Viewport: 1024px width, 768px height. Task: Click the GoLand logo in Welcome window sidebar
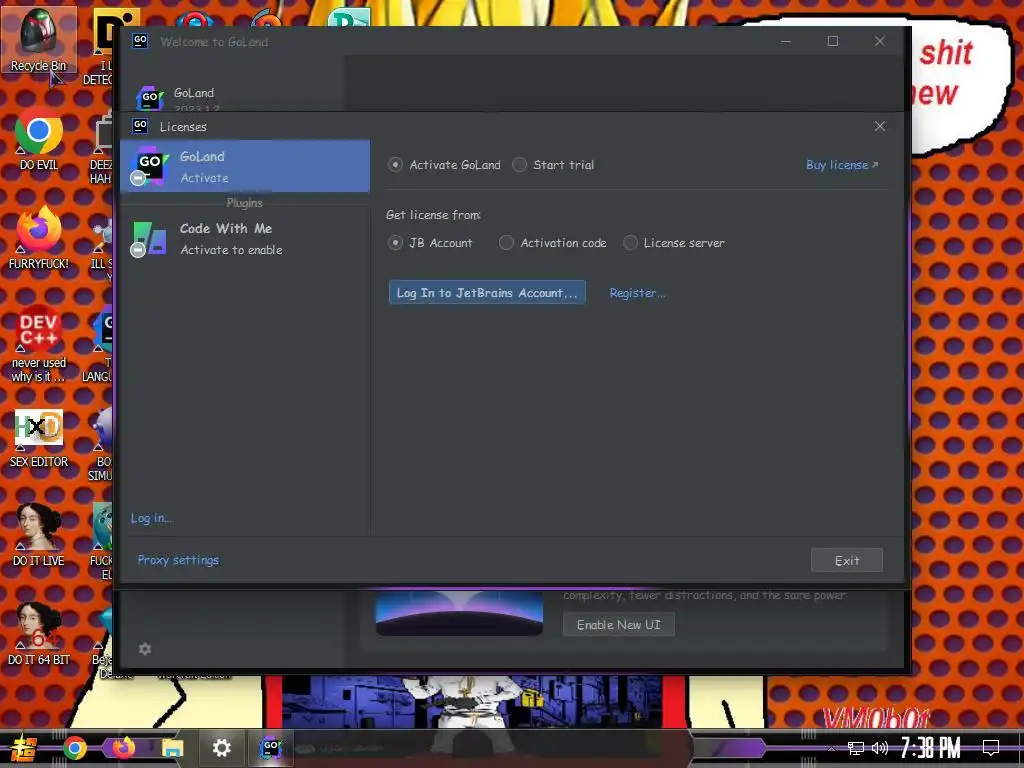pos(150,98)
